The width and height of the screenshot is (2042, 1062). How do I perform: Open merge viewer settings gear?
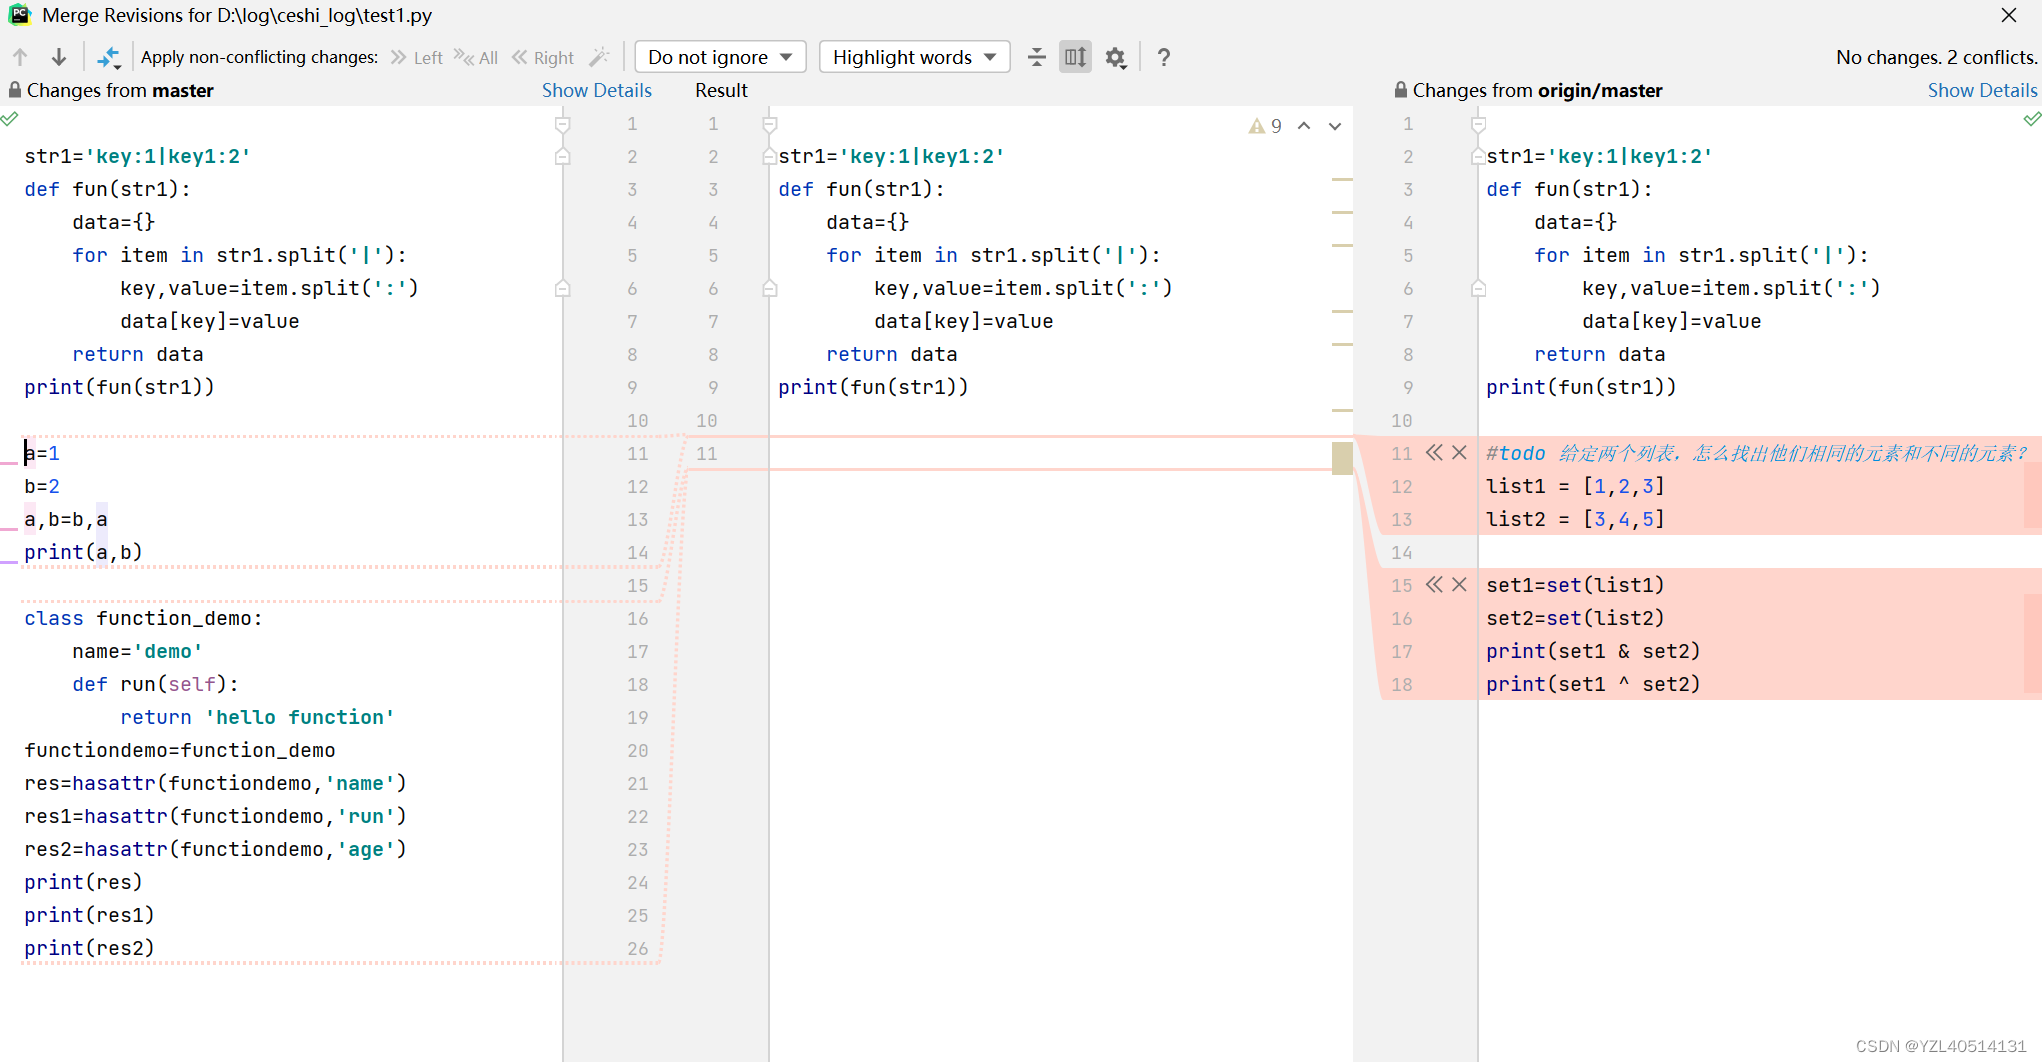[1116, 57]
